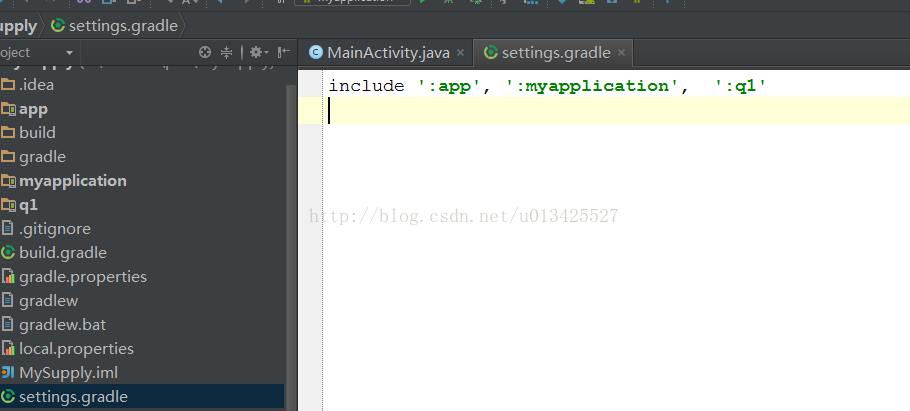Click the gradlew.bat file icon
This screenshot has height=411, width=910.
[8, 325]
